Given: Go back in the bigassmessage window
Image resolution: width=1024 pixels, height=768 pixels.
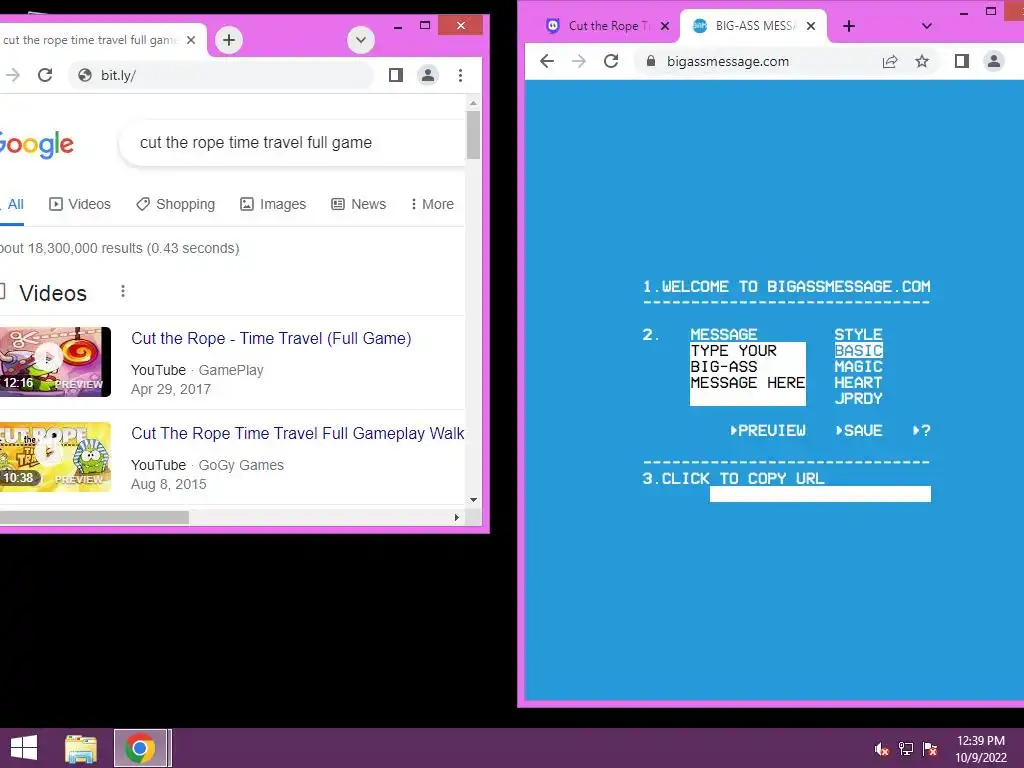Looking at the screenshot, I should (547, 61).
